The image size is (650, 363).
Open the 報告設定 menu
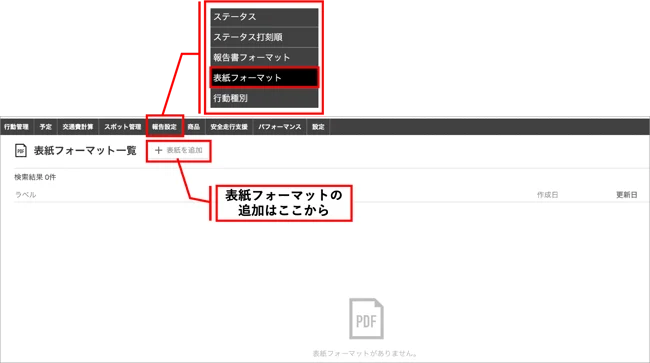(164, 127)
